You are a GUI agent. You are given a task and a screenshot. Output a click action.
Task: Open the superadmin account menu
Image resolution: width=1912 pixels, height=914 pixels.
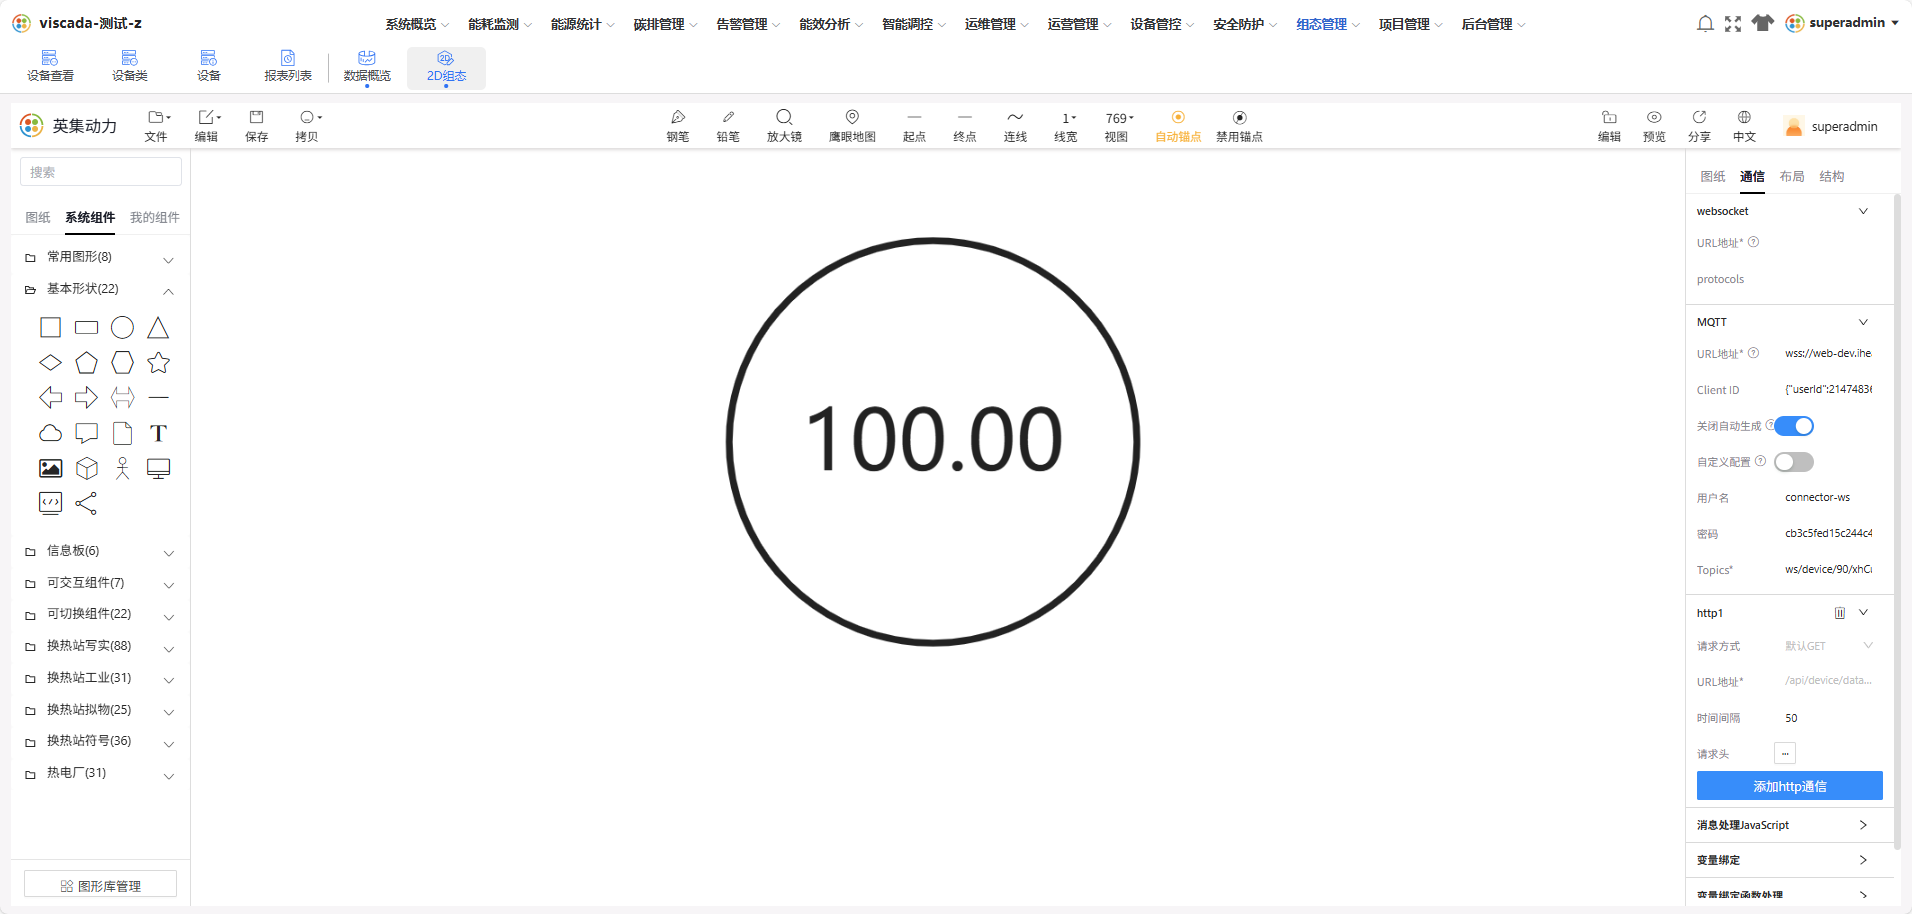coord(1842,23)
